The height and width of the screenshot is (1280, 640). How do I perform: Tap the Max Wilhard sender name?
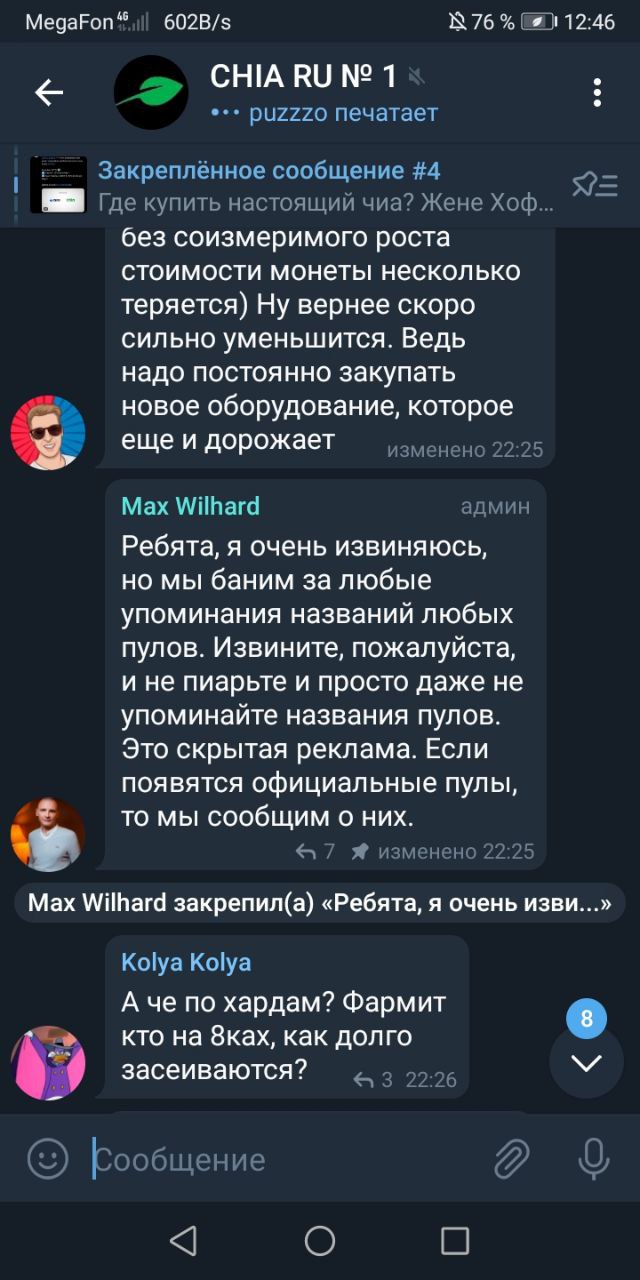pos(190,506)
